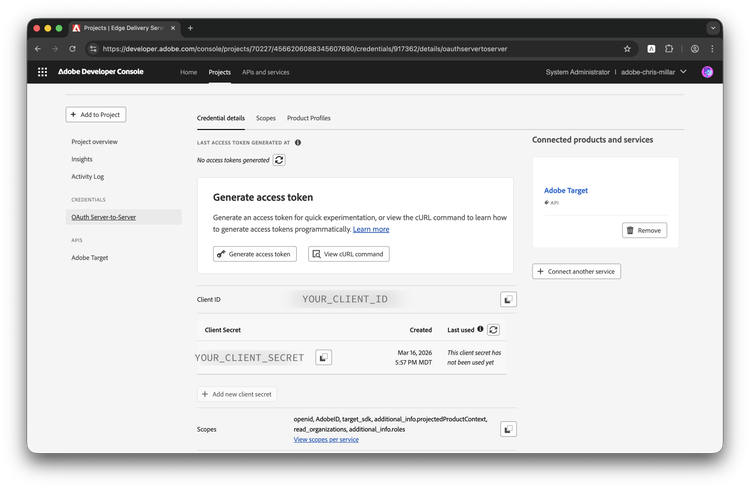Screen dimensions: 750x489
Task: Click the user profile avatar
Action: pyautogui.click(x=707, y=72)
